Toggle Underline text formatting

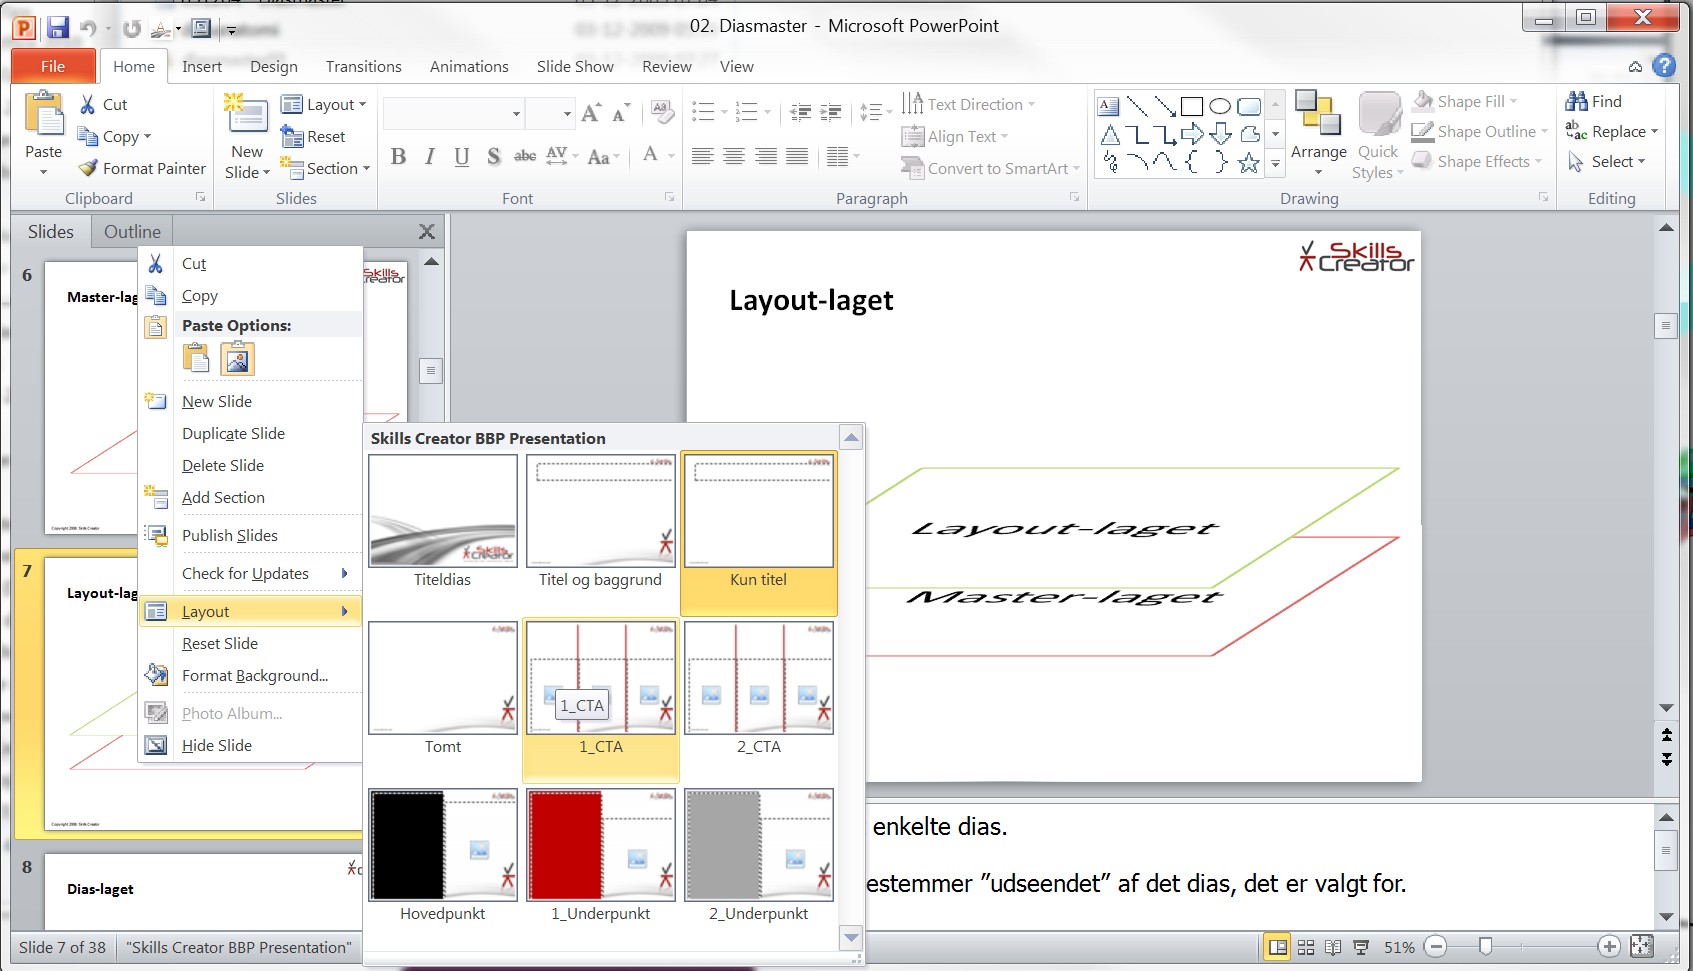[461, 156]
